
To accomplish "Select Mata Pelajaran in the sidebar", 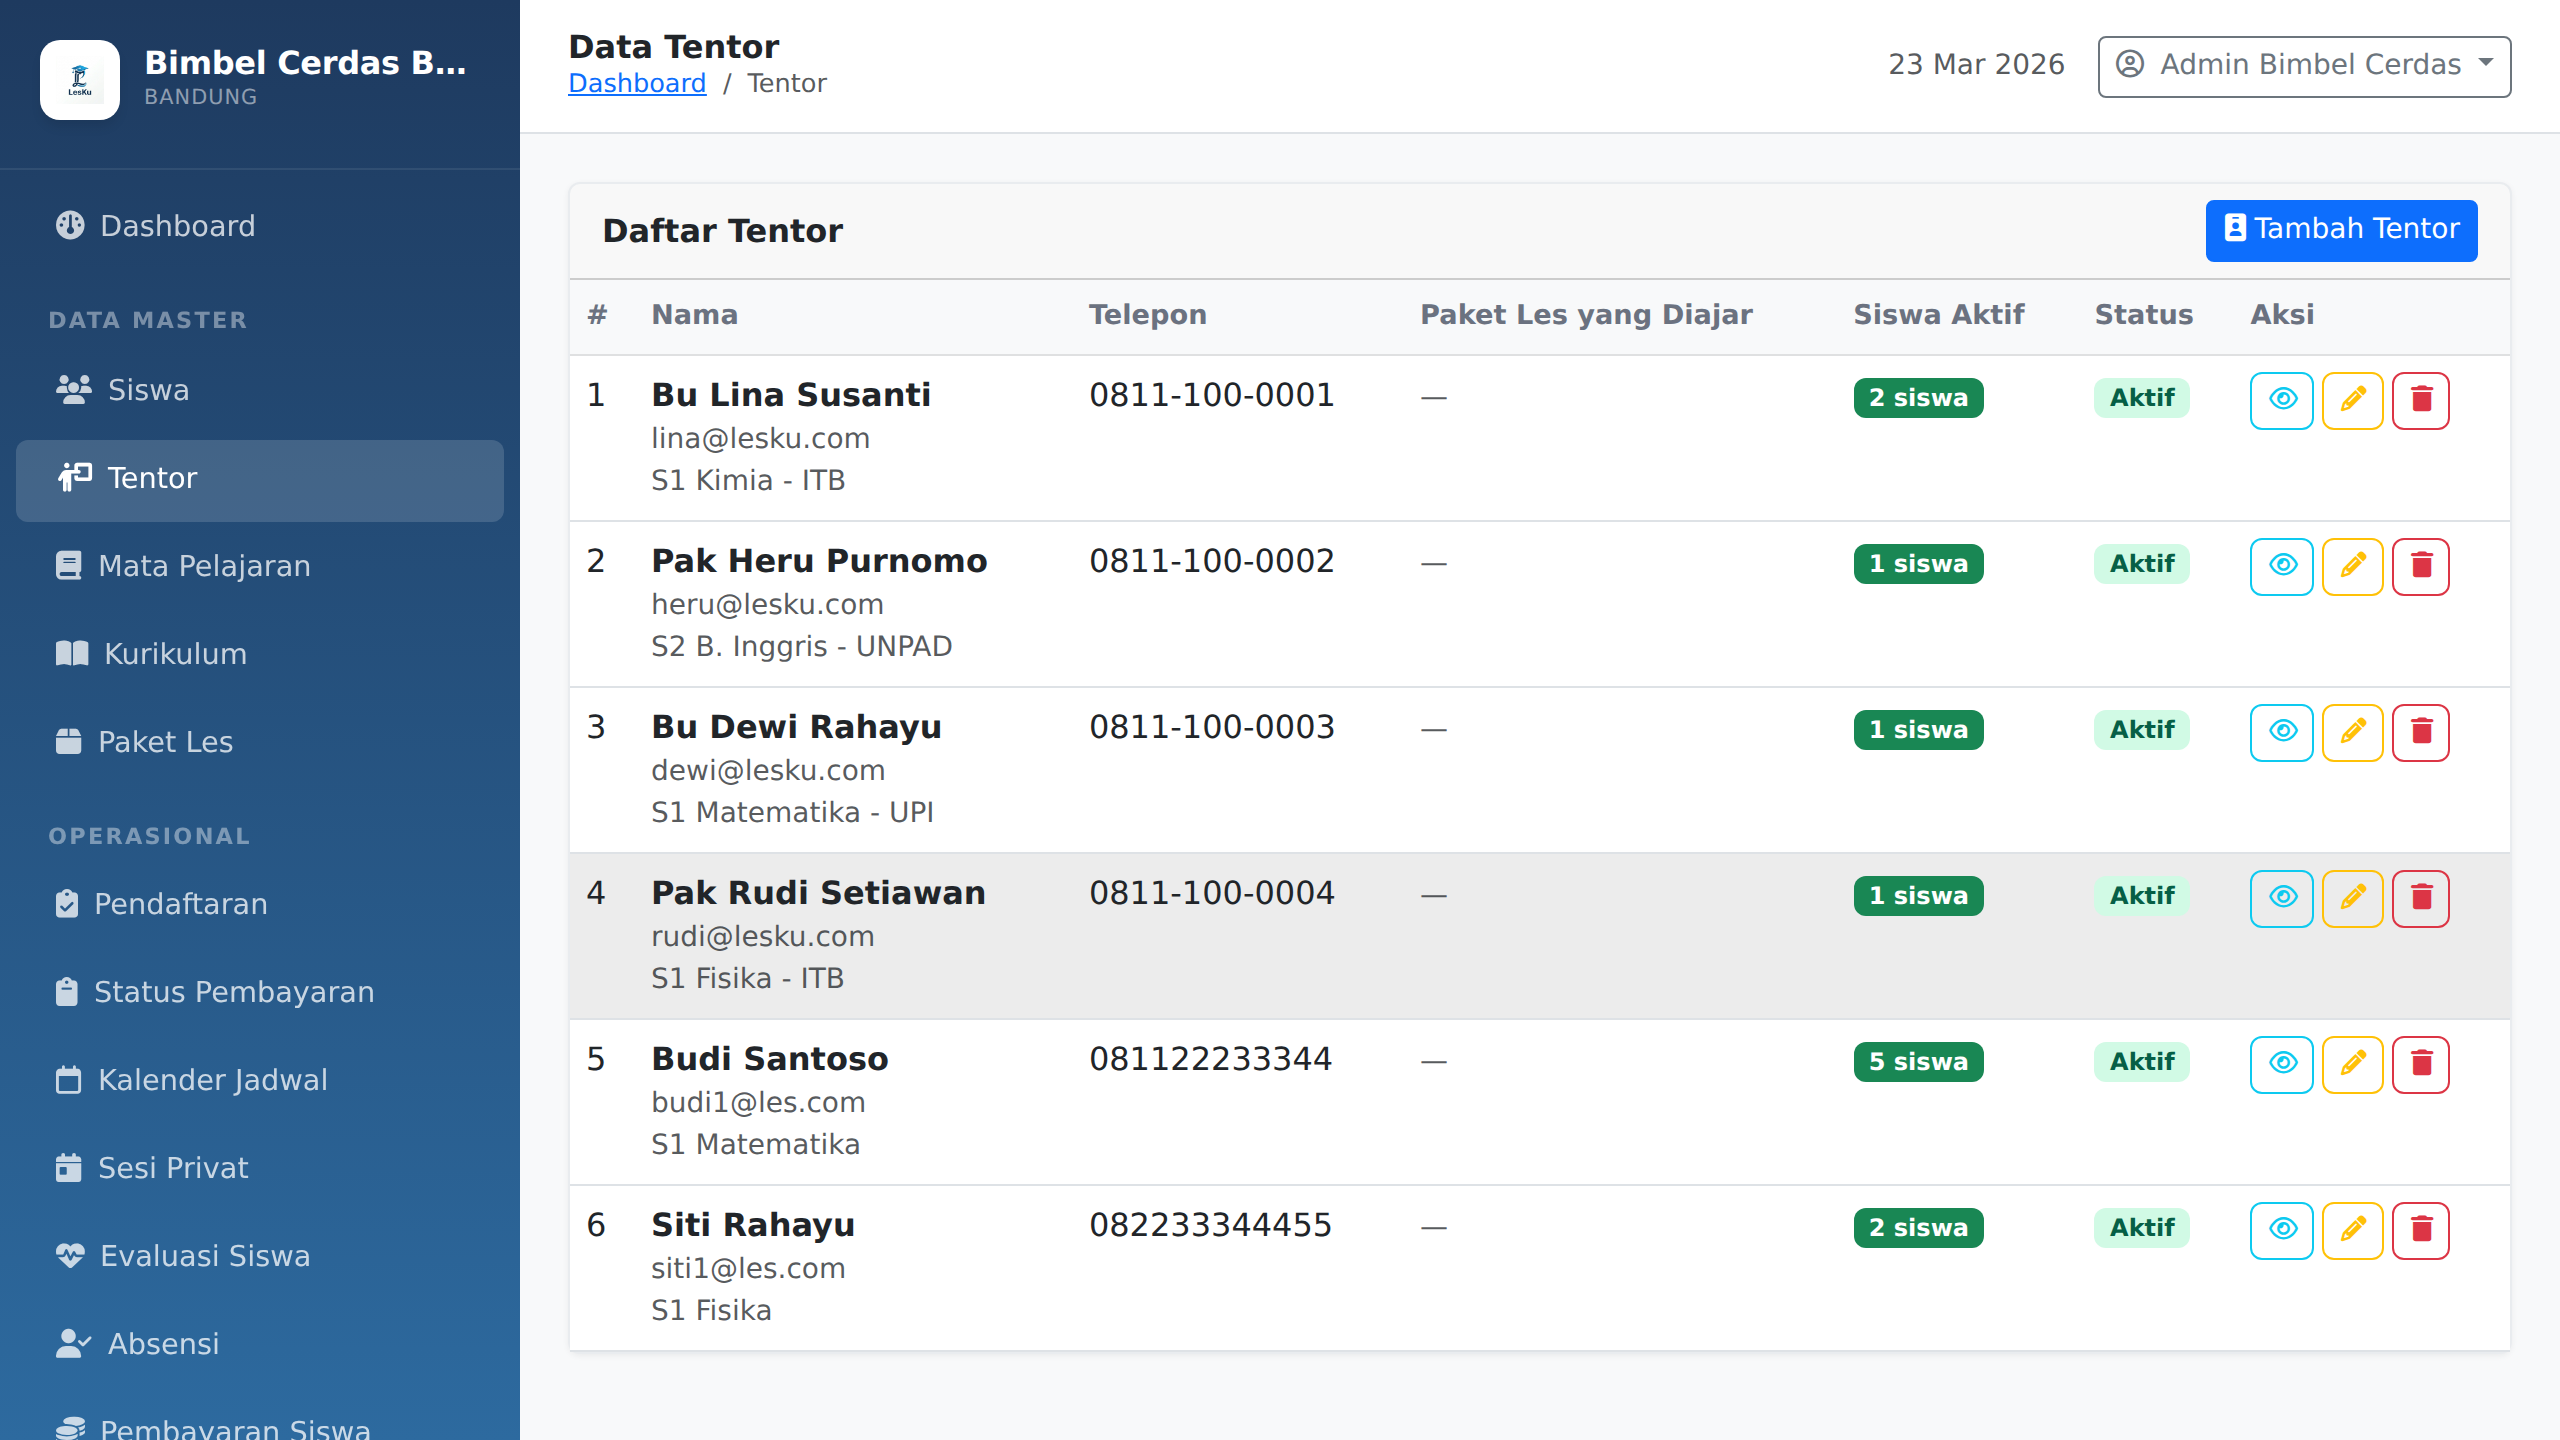I will click(204, 566).
